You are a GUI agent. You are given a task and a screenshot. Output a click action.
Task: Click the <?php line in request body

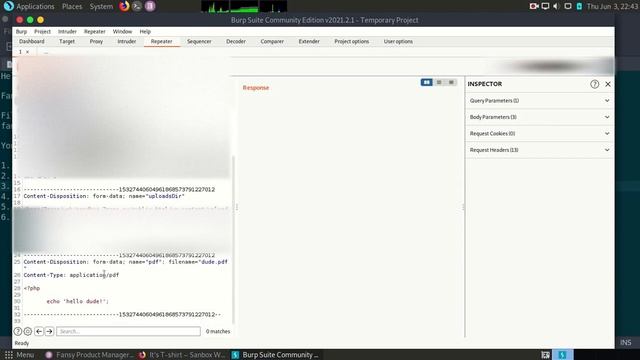[32, 288]
